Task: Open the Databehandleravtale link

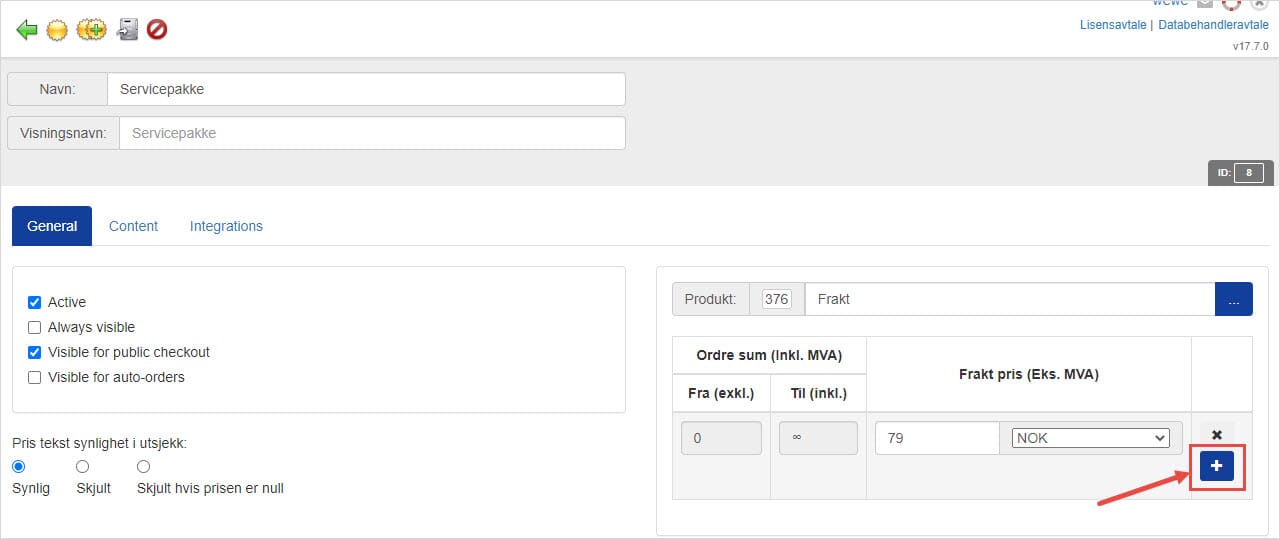Action: click(1213, 26)
